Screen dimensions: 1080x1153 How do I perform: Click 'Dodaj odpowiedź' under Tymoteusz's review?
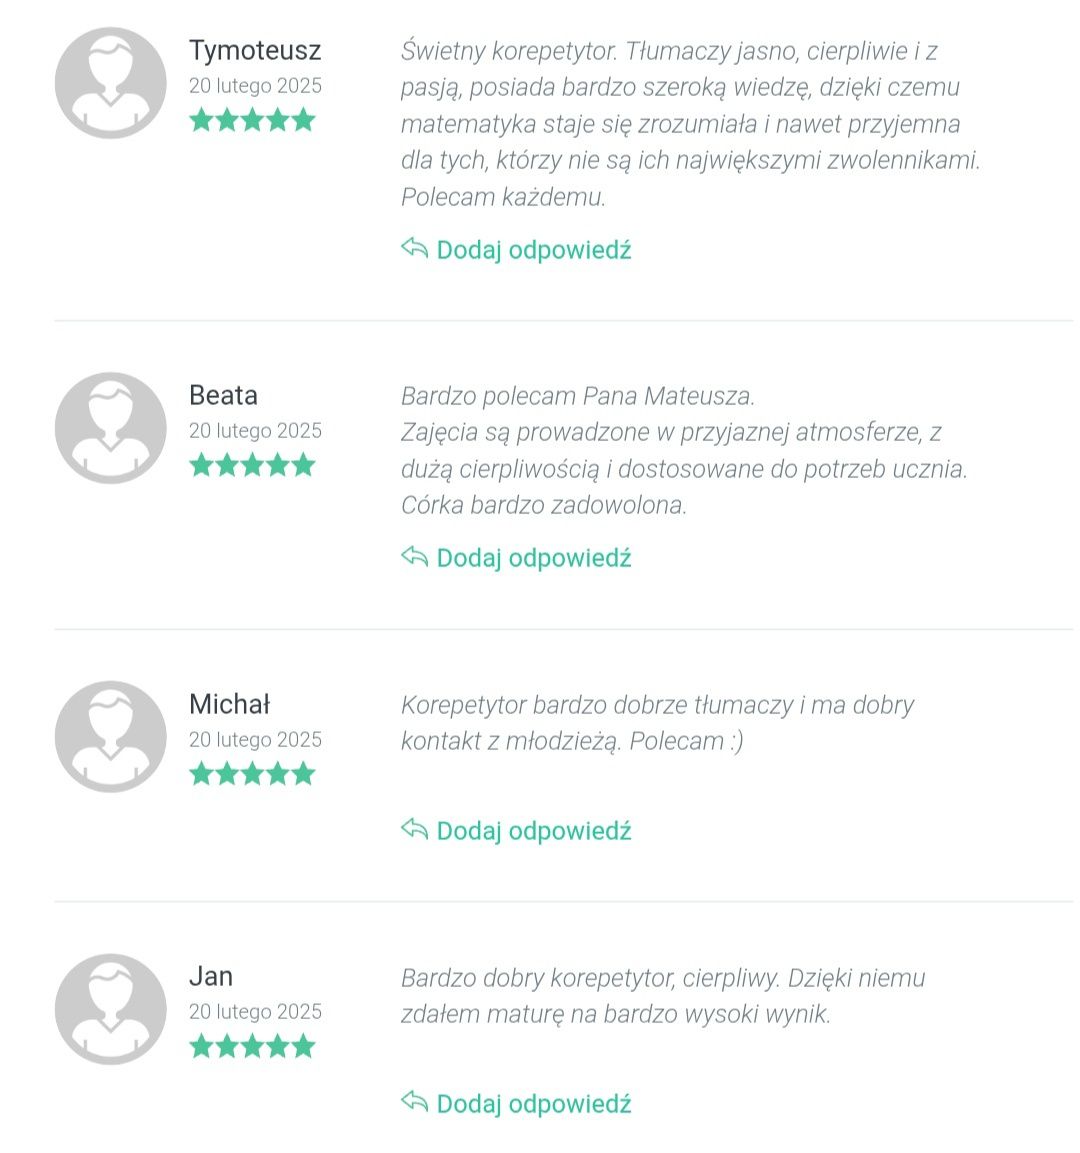point(534,250)
